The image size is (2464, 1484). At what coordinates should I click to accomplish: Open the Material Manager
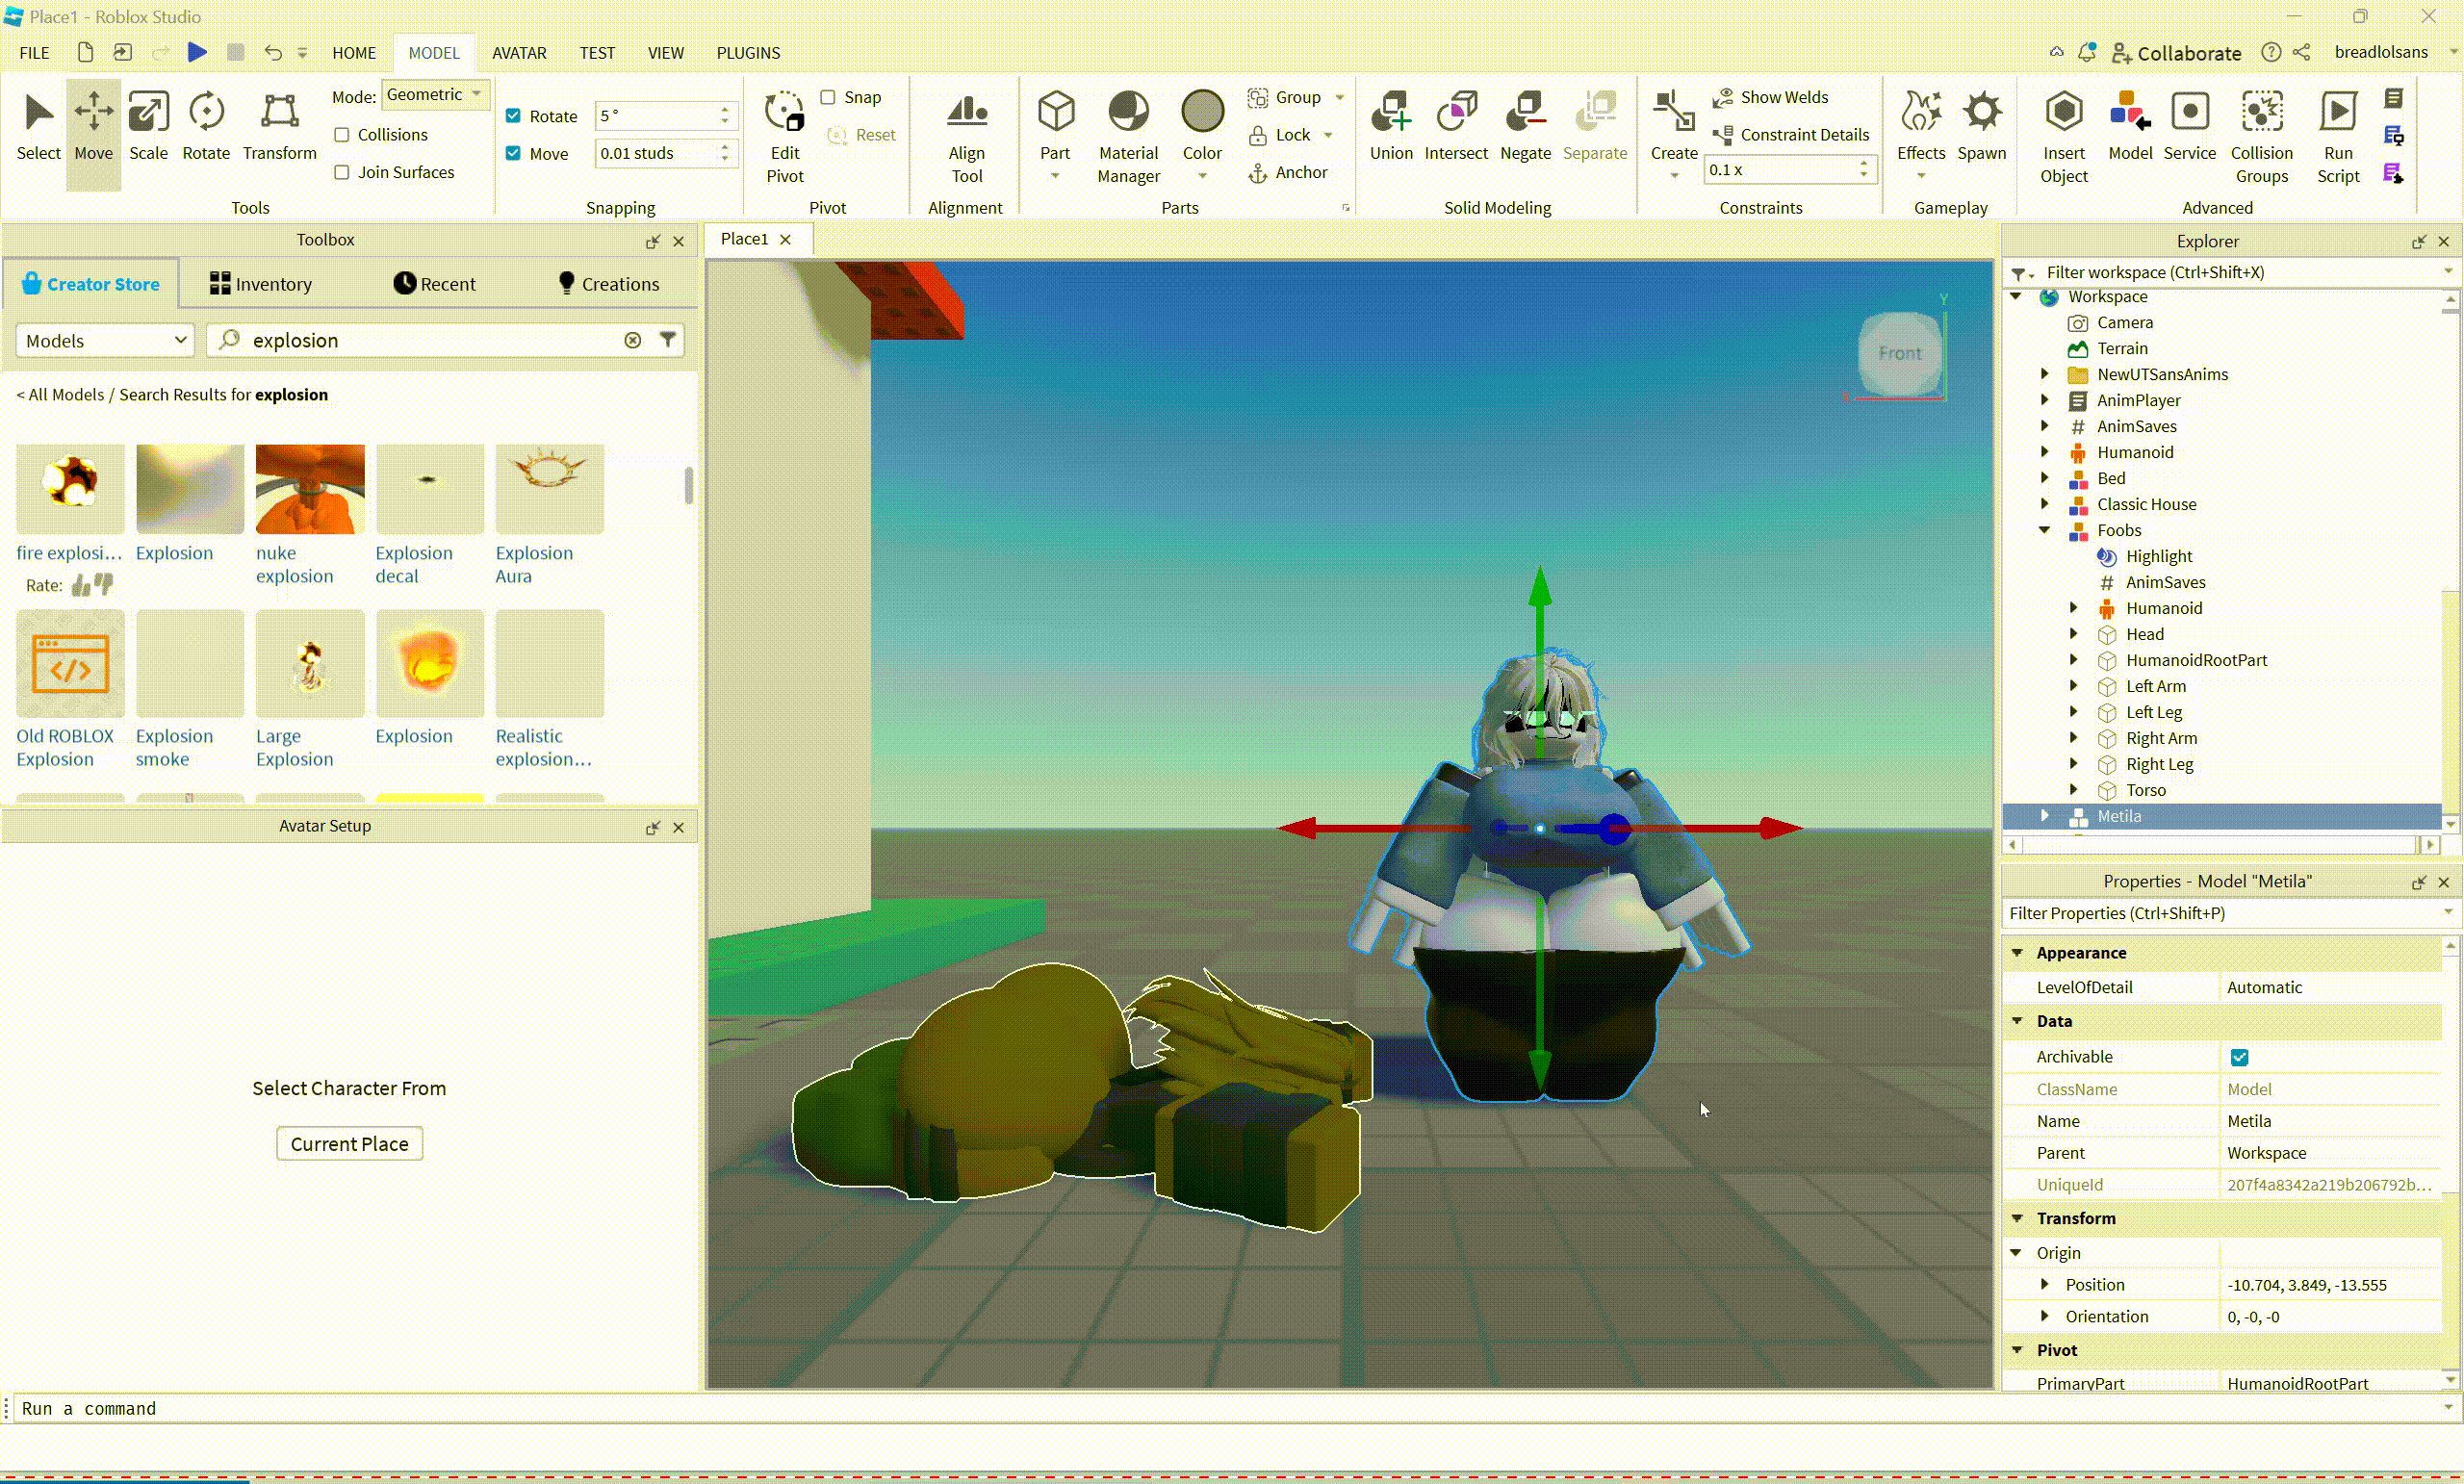click(x=1128, y=138)
